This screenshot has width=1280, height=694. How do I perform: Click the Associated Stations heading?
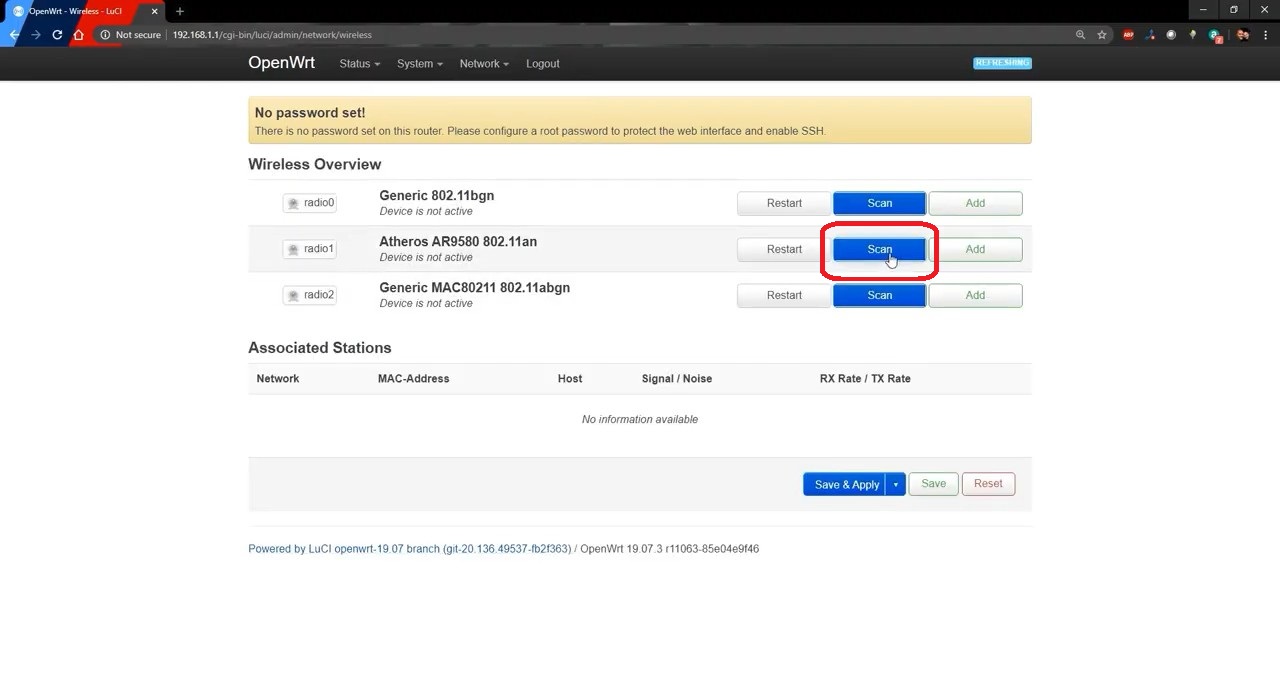point(320,348)
